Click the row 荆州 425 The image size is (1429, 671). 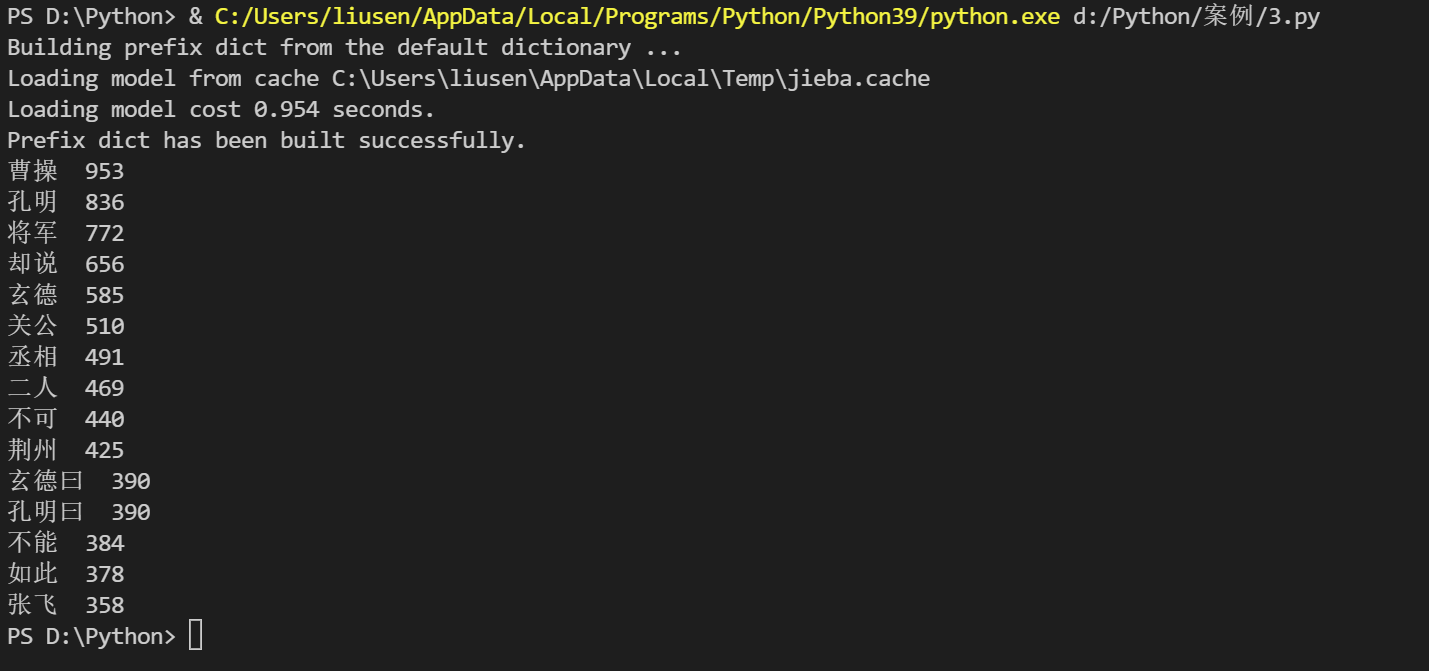tap(66, 451)
